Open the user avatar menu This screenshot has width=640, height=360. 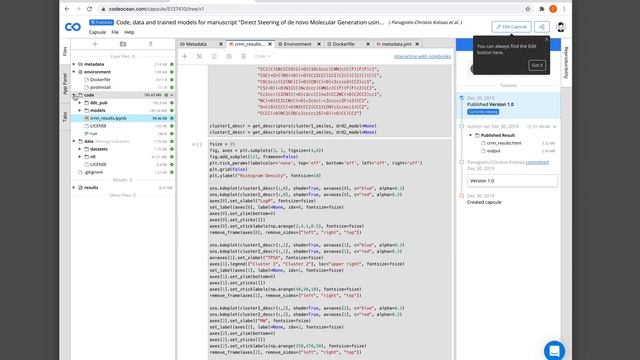click(x=561, y=27)
